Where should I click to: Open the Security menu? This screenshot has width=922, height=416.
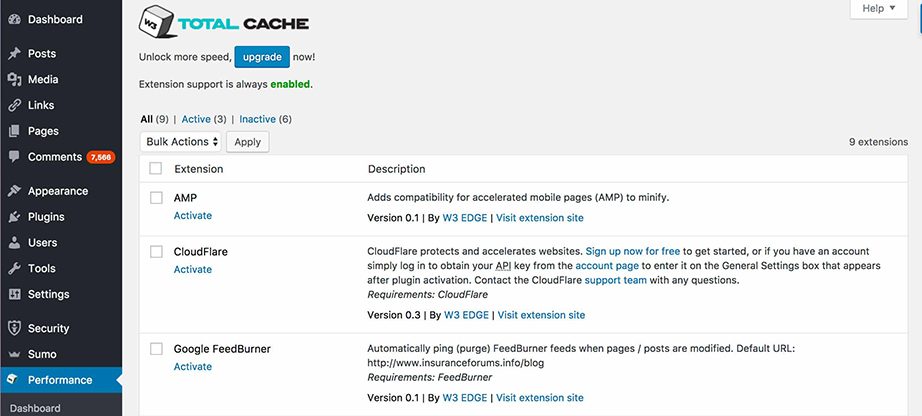(48, 328)
